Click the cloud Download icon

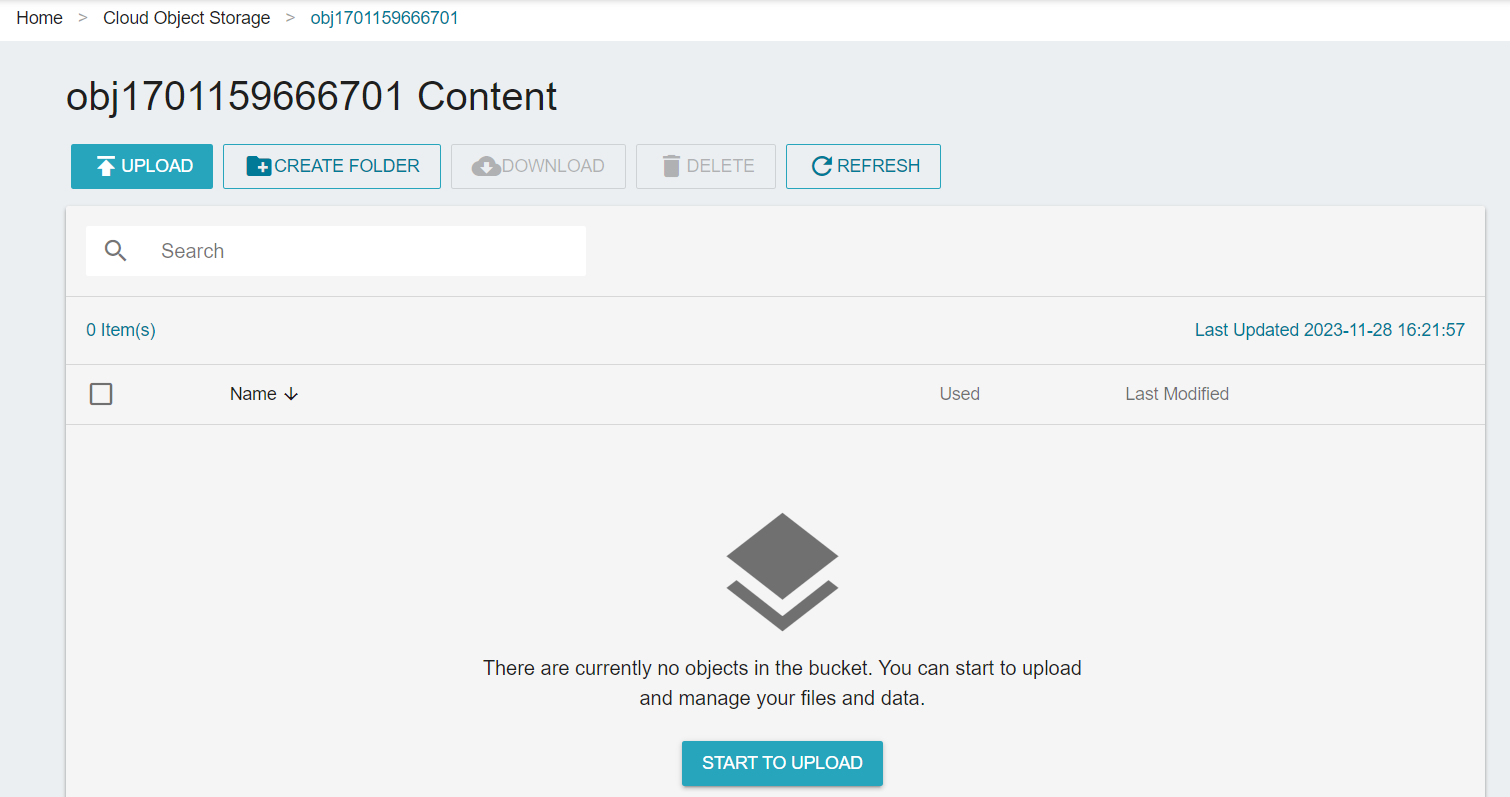(x=486, y=166)
